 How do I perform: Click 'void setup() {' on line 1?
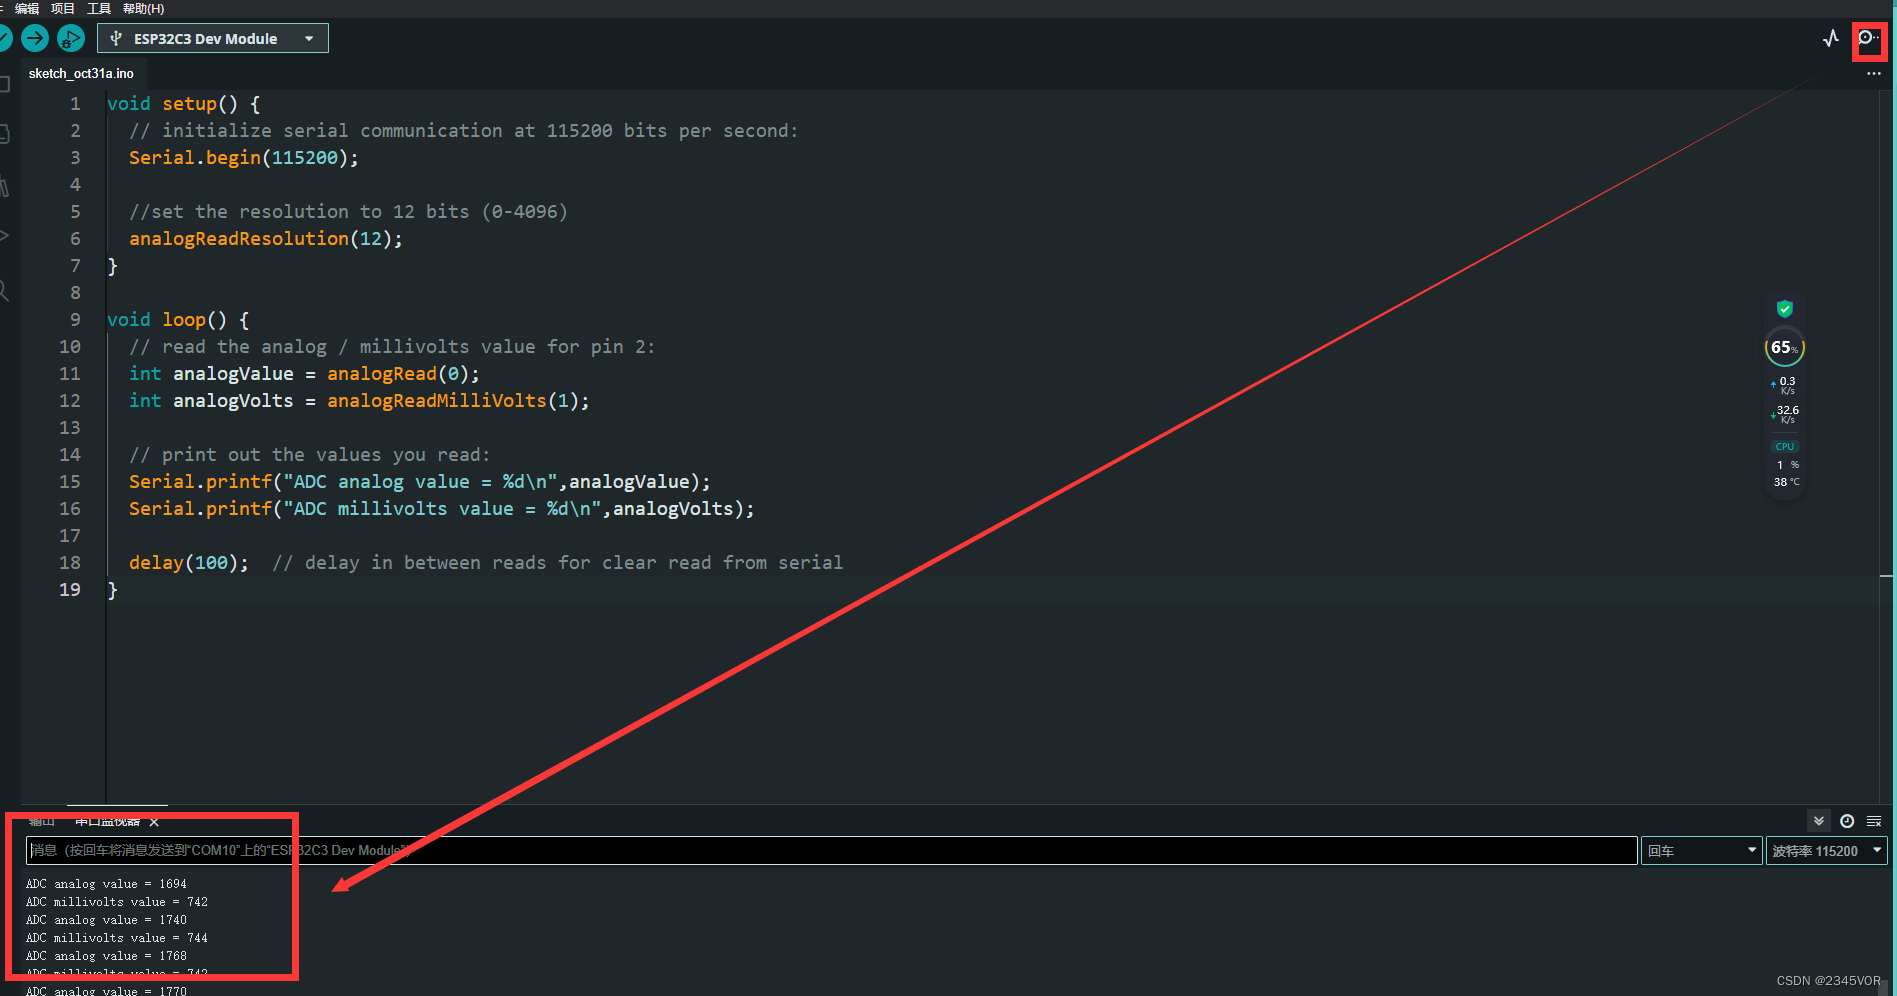click(184, 104)
